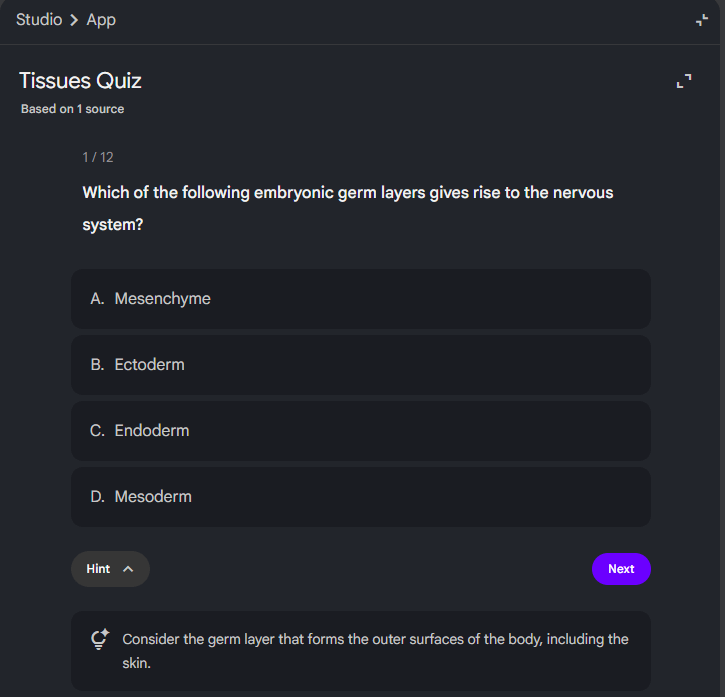Click the 1 / 12 question progress counter
The width and height of the screenshot is (725, 697).
[98, 157]
